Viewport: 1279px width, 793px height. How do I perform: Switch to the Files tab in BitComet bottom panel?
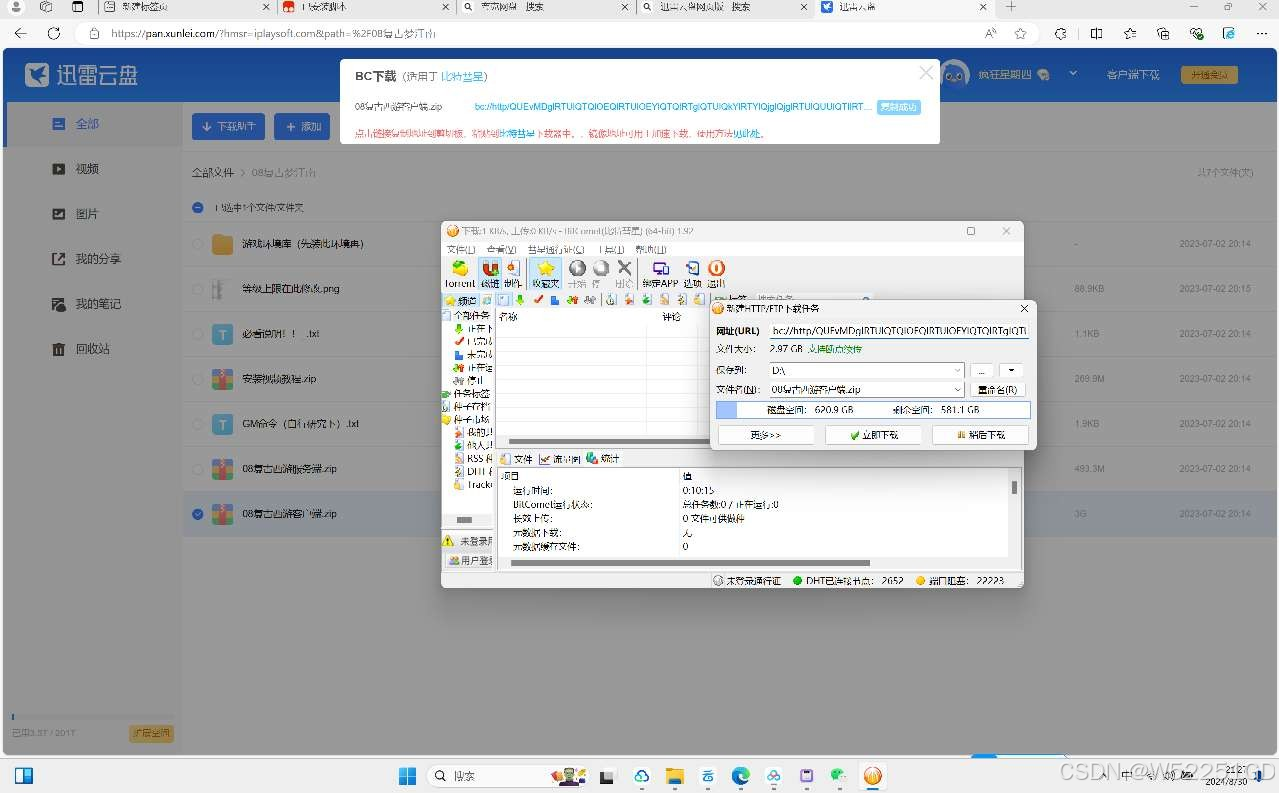pyautogui.click(x=516, y=459)
